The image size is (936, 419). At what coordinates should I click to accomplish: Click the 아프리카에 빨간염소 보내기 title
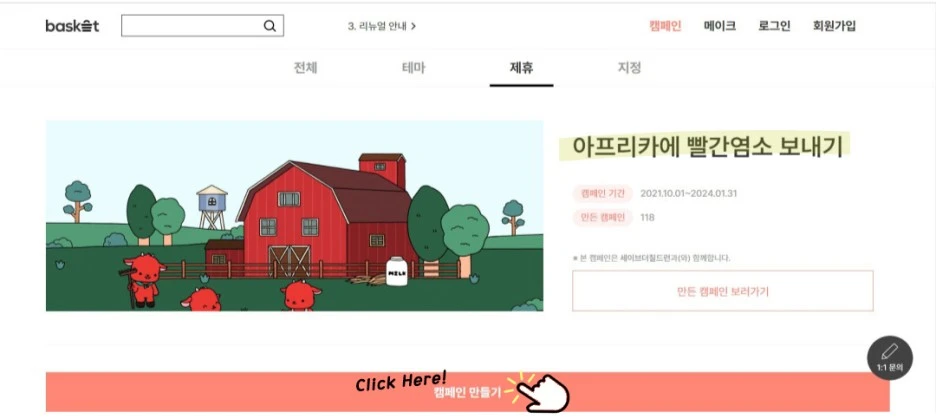click(706, 147)
